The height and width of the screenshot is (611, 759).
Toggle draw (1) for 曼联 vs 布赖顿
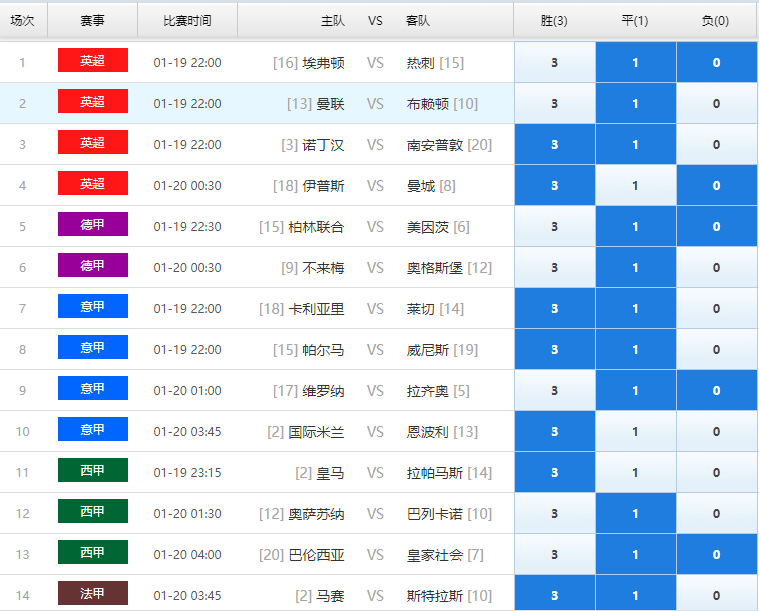636,104
